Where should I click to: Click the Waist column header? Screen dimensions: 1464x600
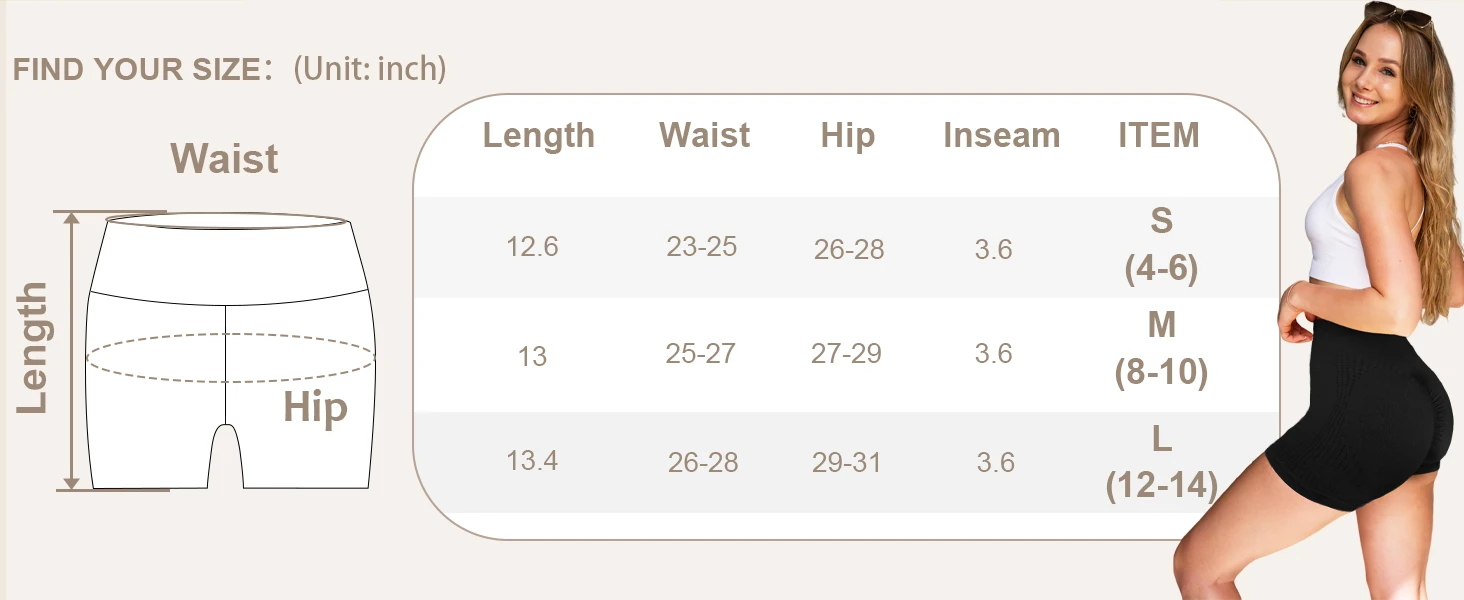[x=704, y=135]
